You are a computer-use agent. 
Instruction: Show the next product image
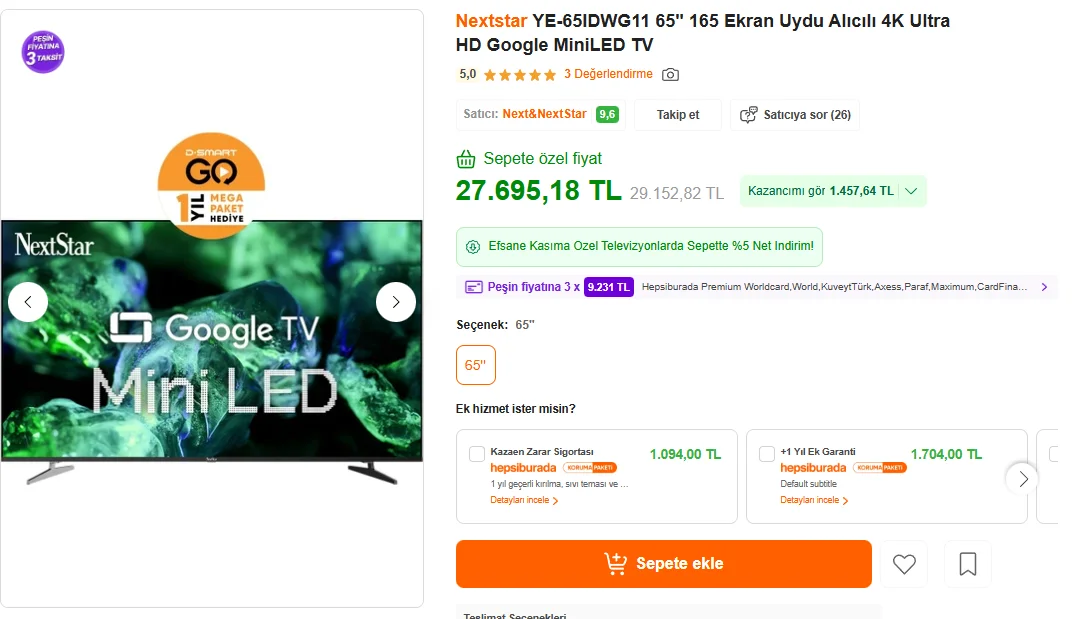pyautogui.click(x=396, y=302)
